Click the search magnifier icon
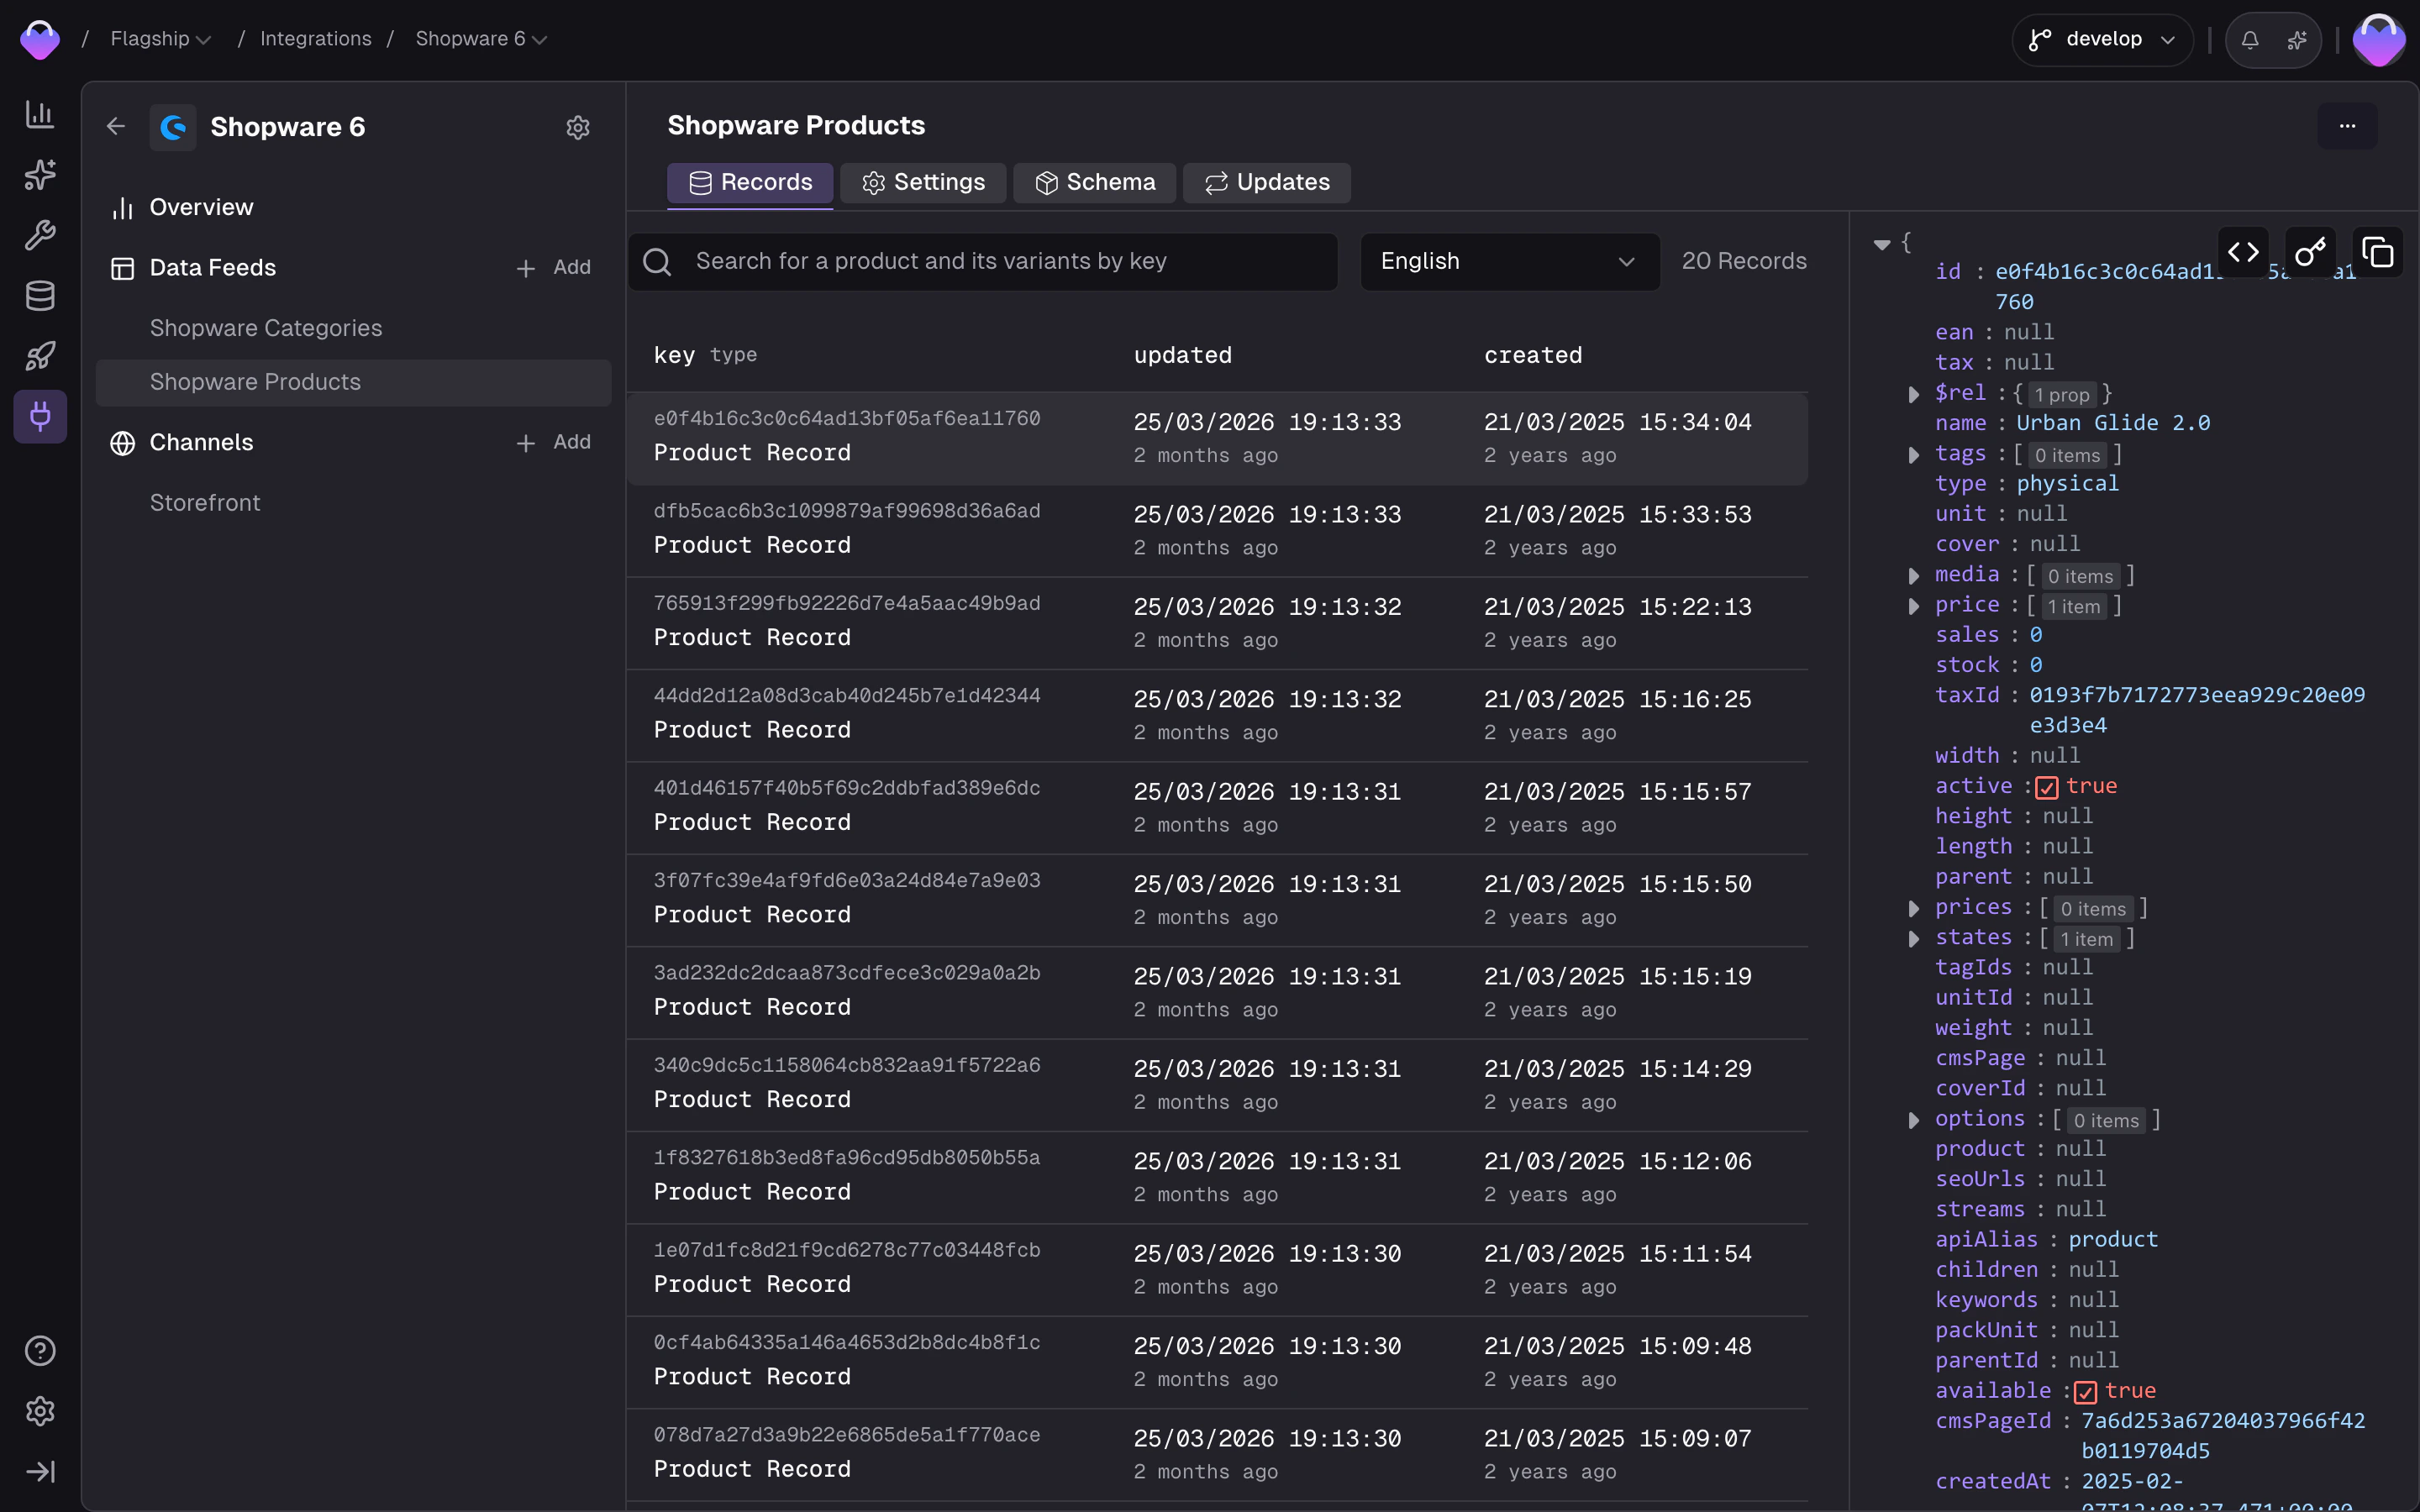The width and height of the screenshot is (2420, 1512). pos(657,262)
